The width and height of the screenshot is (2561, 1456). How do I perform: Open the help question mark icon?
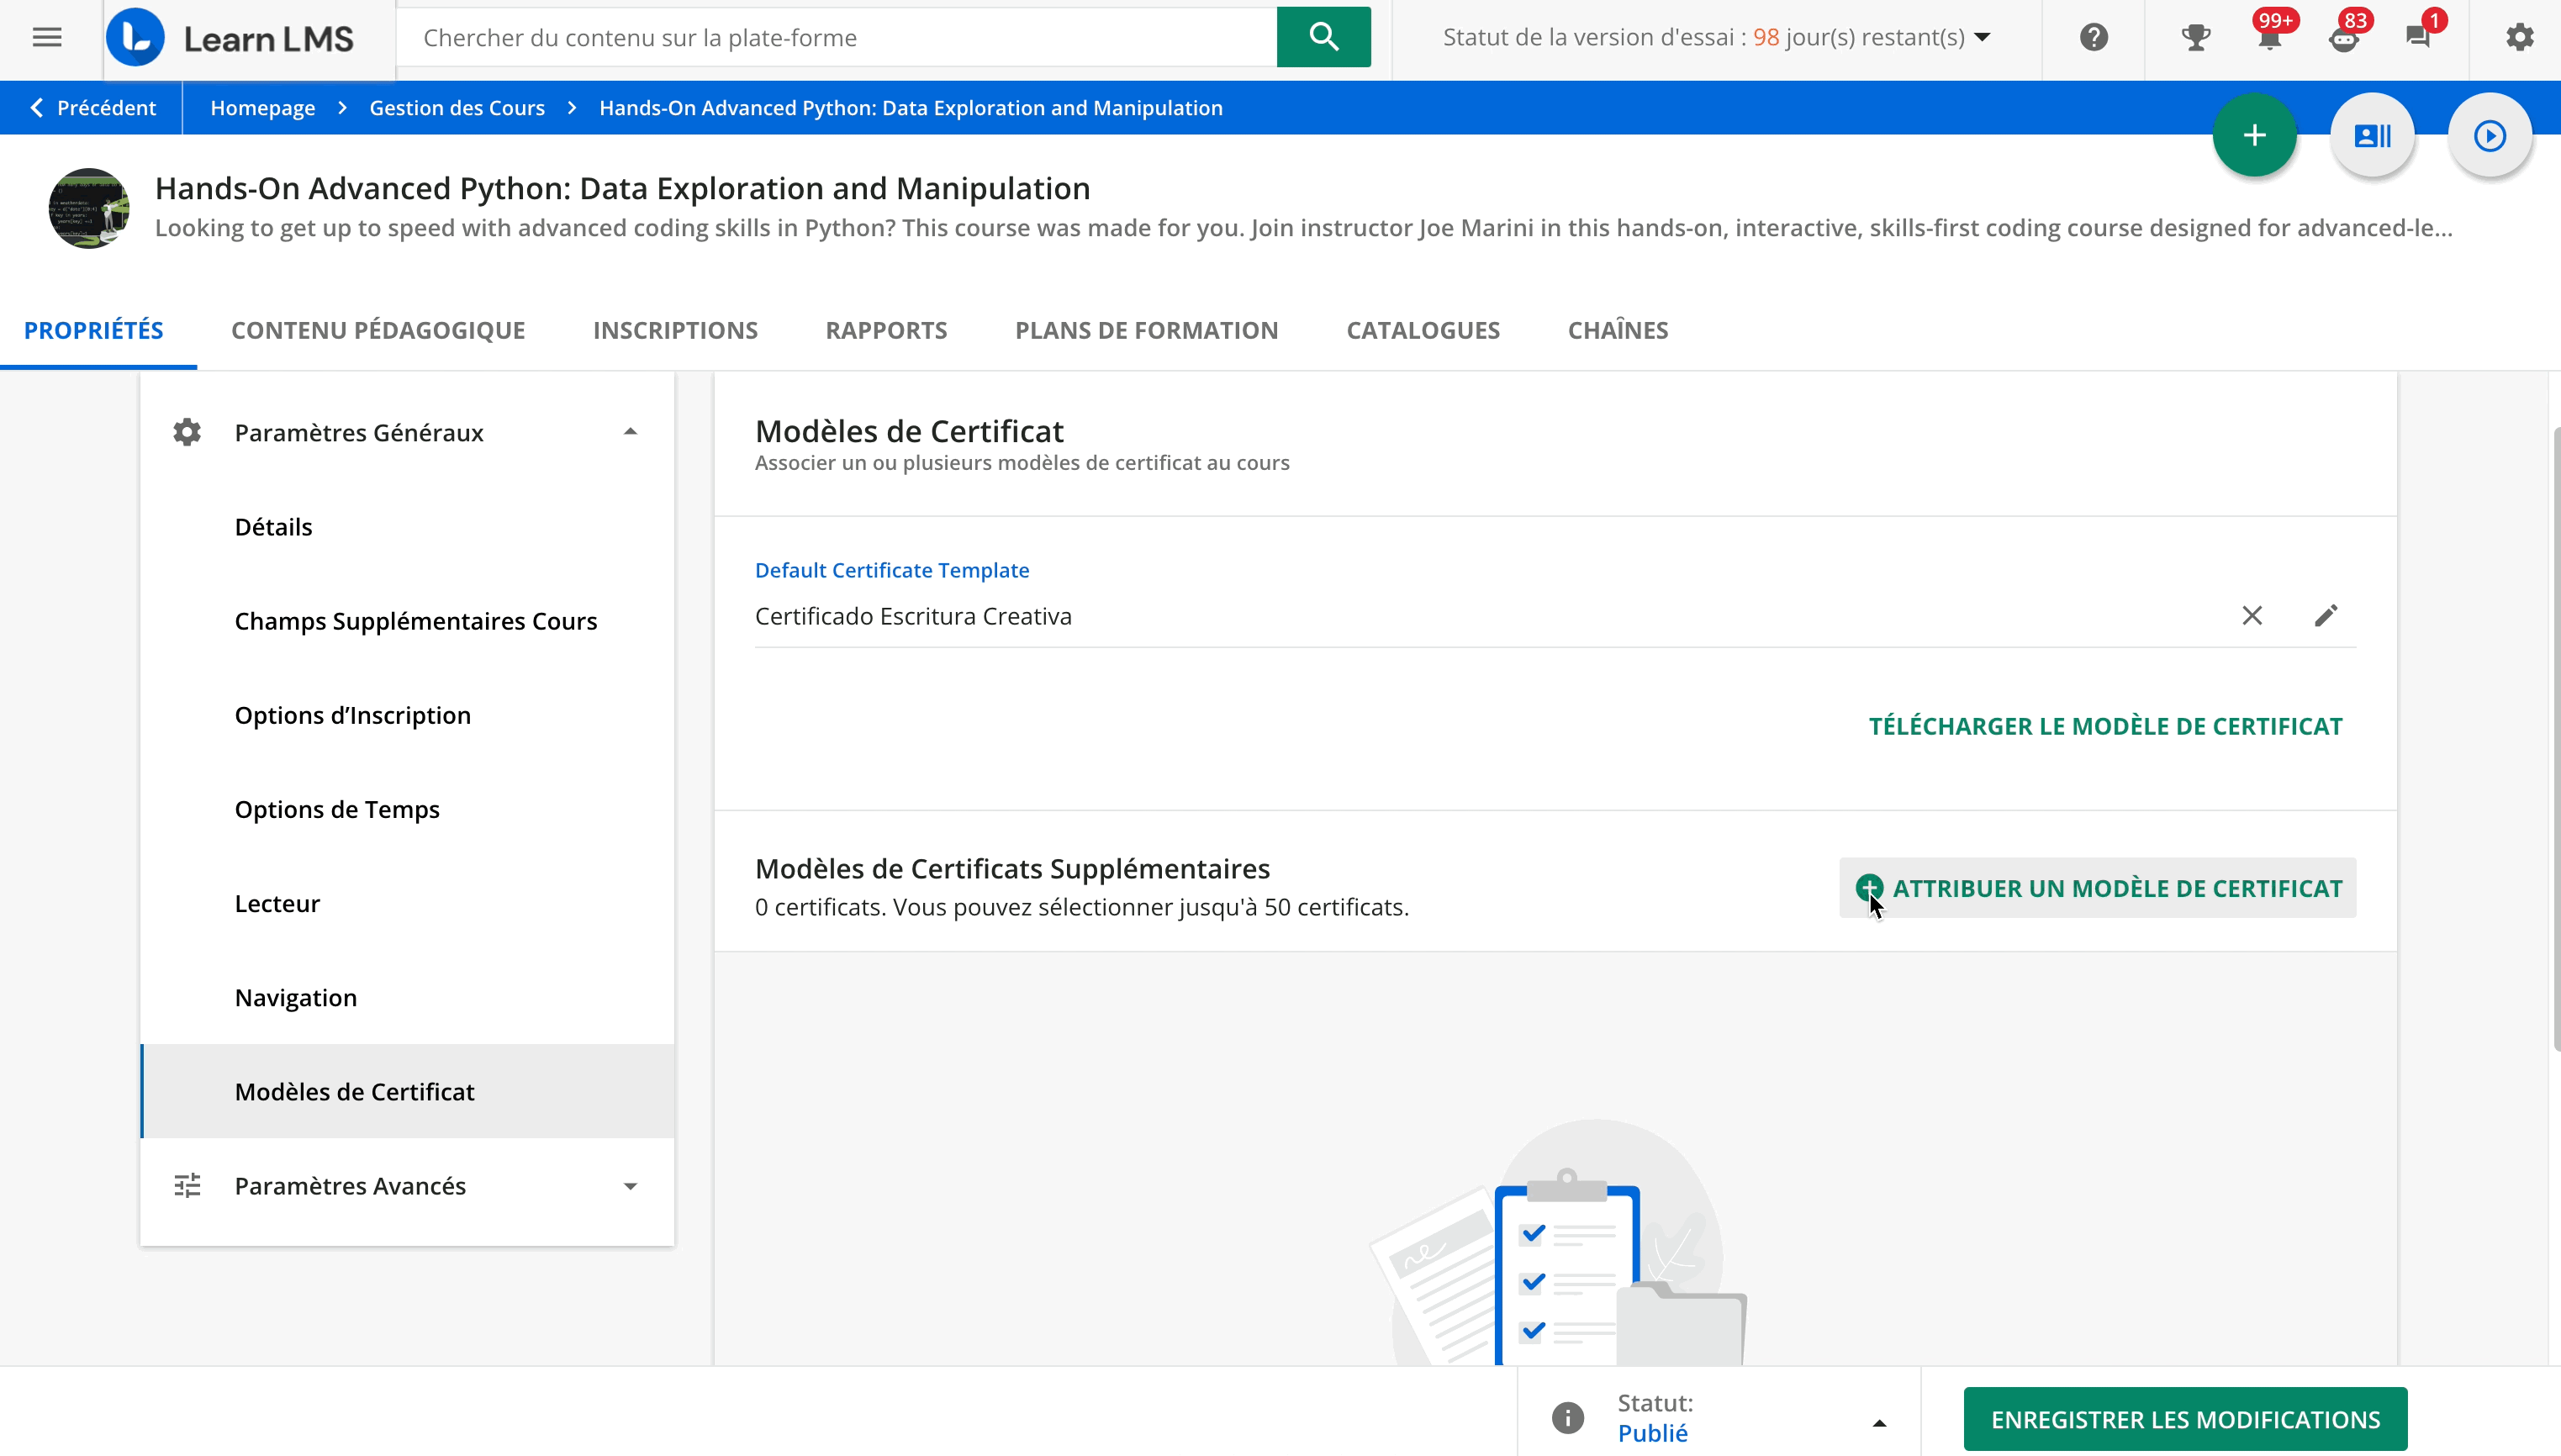click(x=2093, y=38)
